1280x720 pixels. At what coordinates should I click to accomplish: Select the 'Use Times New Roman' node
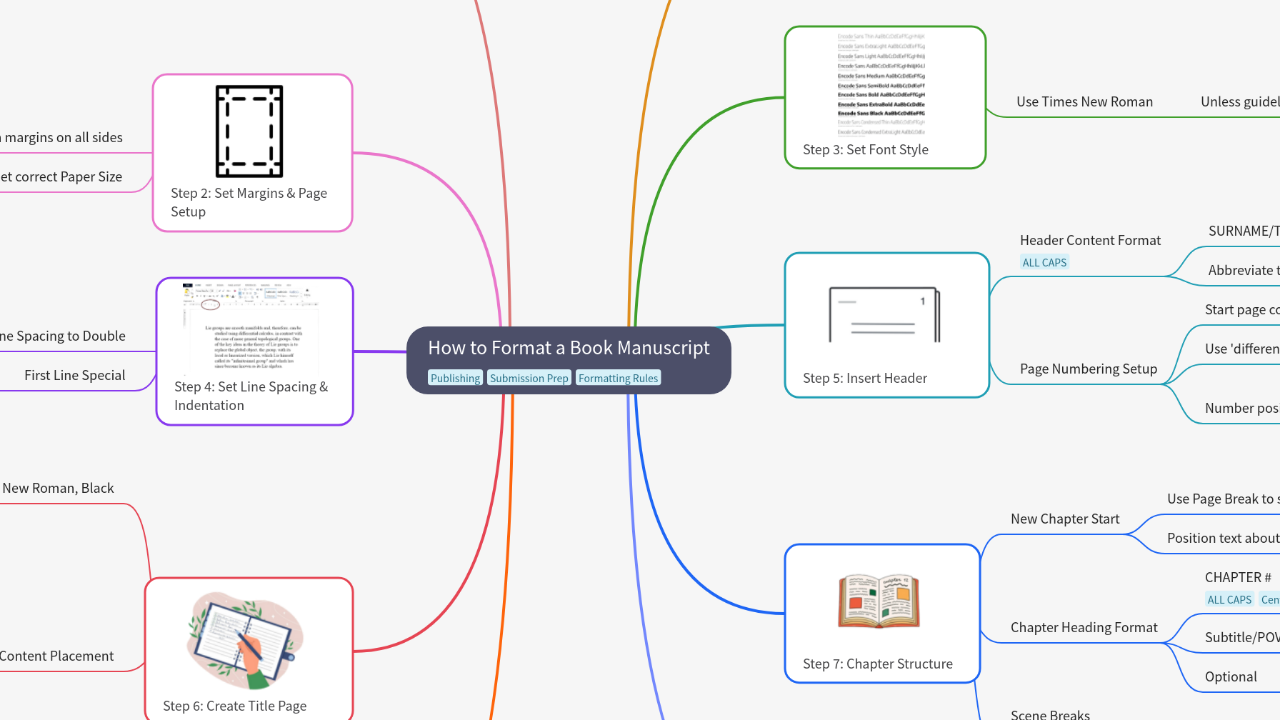click(x=1084, y=101)
